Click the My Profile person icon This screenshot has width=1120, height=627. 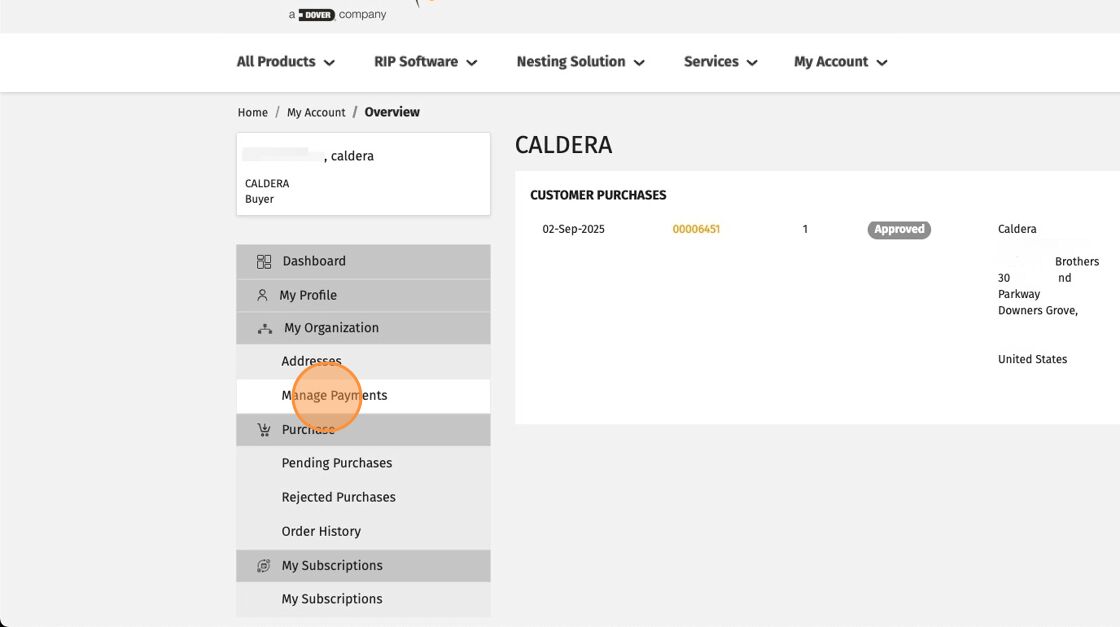[x=262, y=295]
